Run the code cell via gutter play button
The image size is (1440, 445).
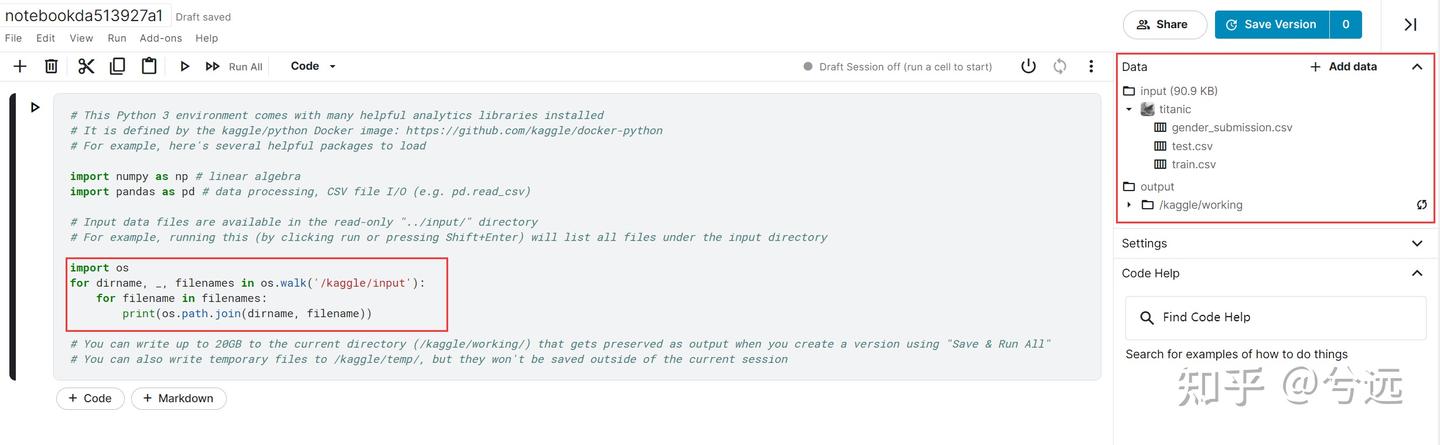click(35, 107)
